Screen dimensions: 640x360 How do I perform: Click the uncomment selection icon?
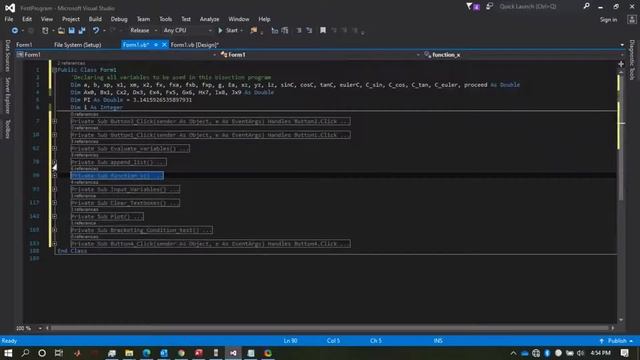coord(309,31)
